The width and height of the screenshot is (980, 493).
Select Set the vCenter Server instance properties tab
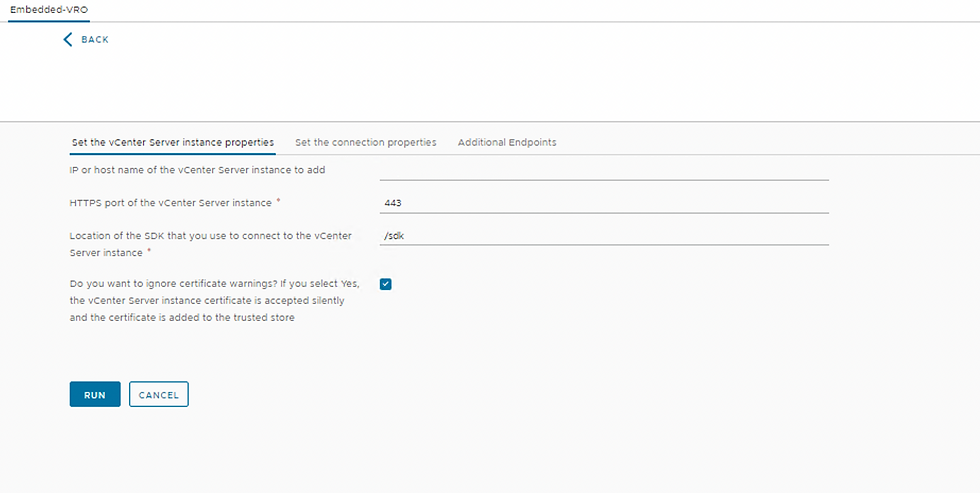pyautogui.click(x=172, y=142)
